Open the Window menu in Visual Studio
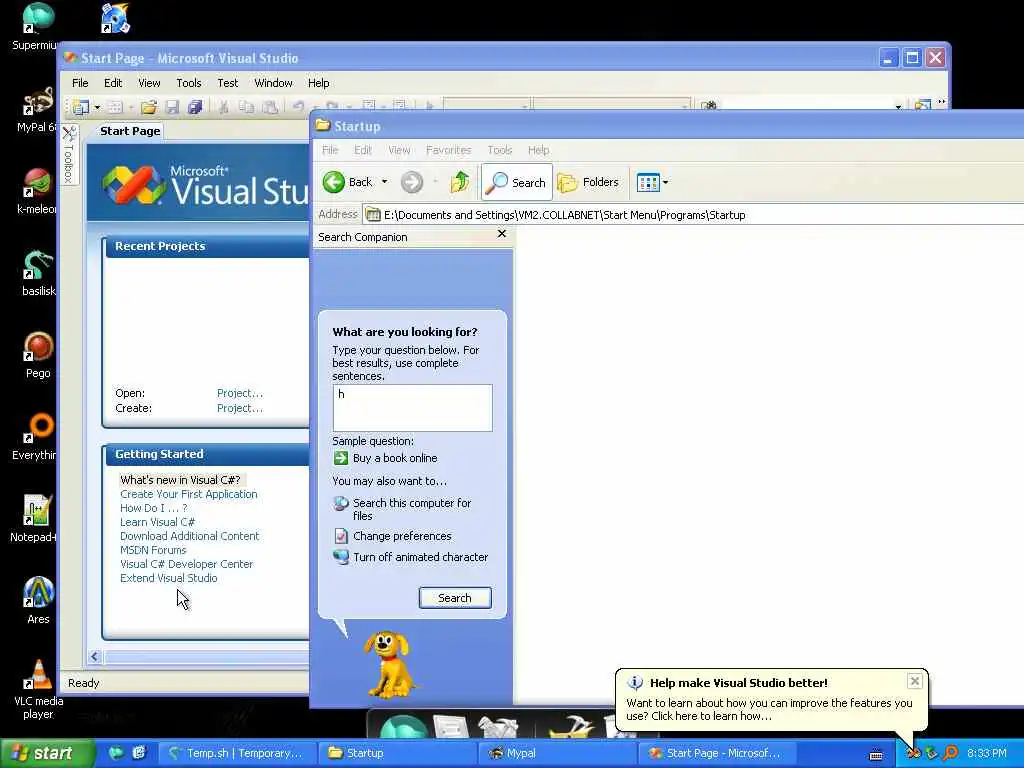This screenshot has height=768, width=1024. pos(273,83)
